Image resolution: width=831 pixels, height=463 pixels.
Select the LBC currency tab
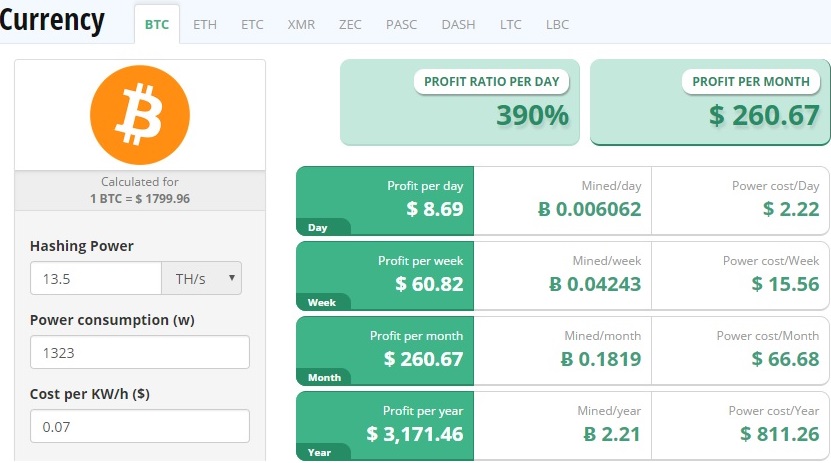pos(557,24)
